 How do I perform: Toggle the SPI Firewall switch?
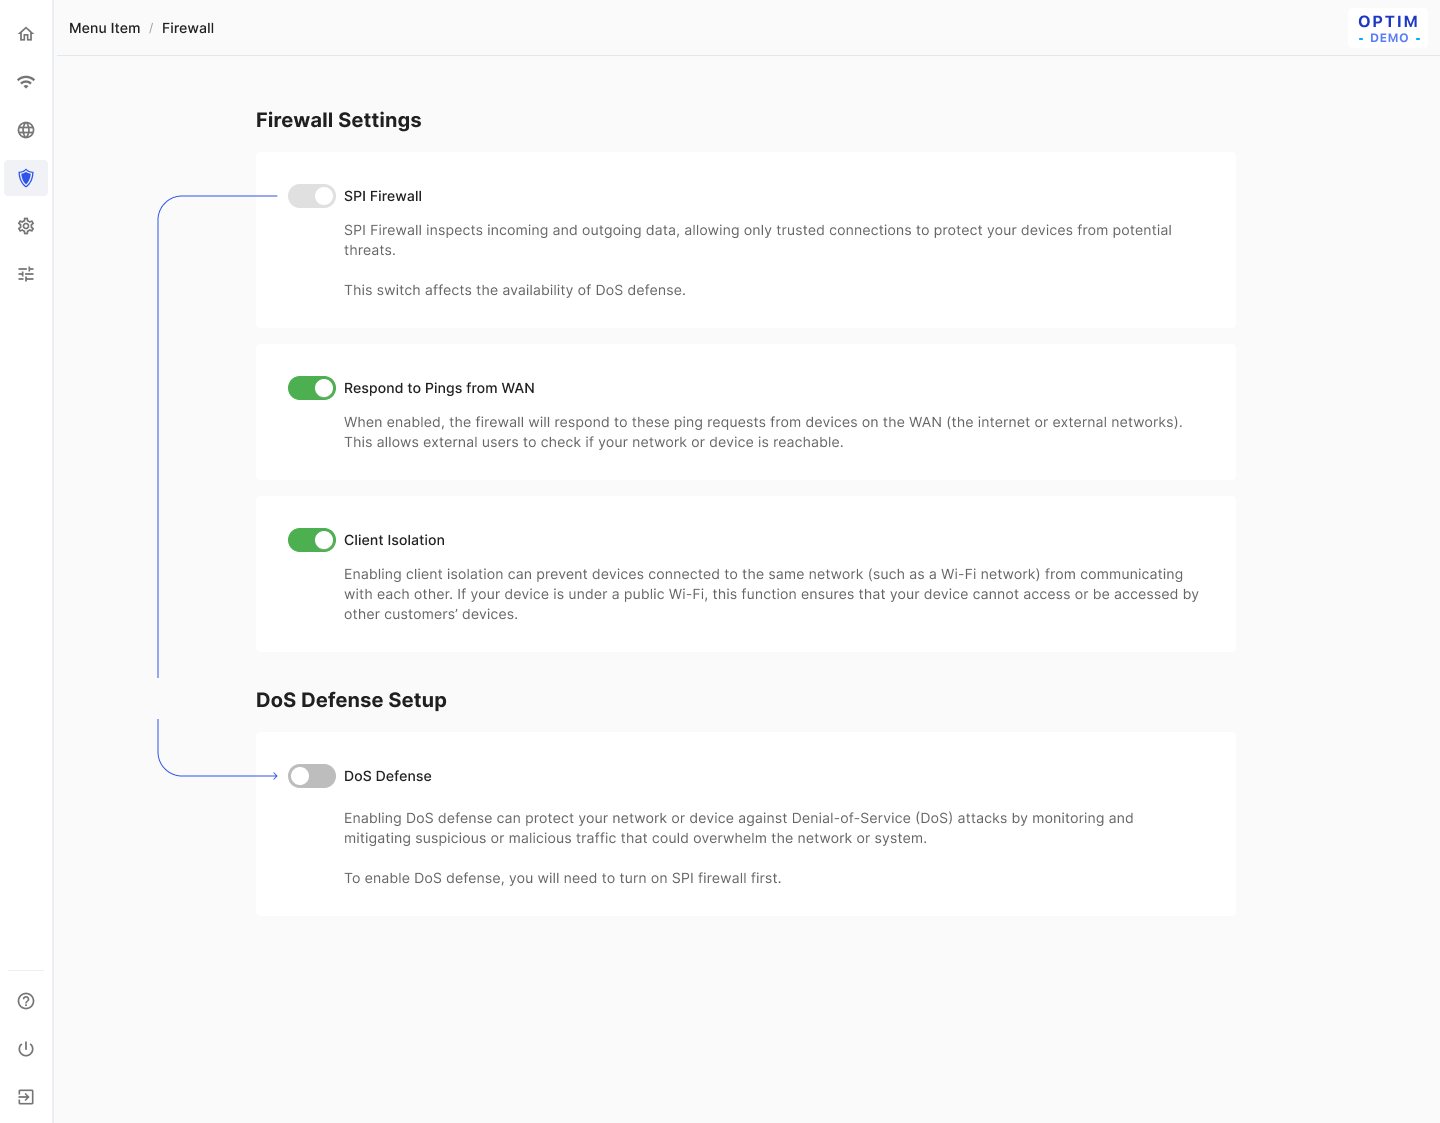pyautogui.click(x=312, y=196)
